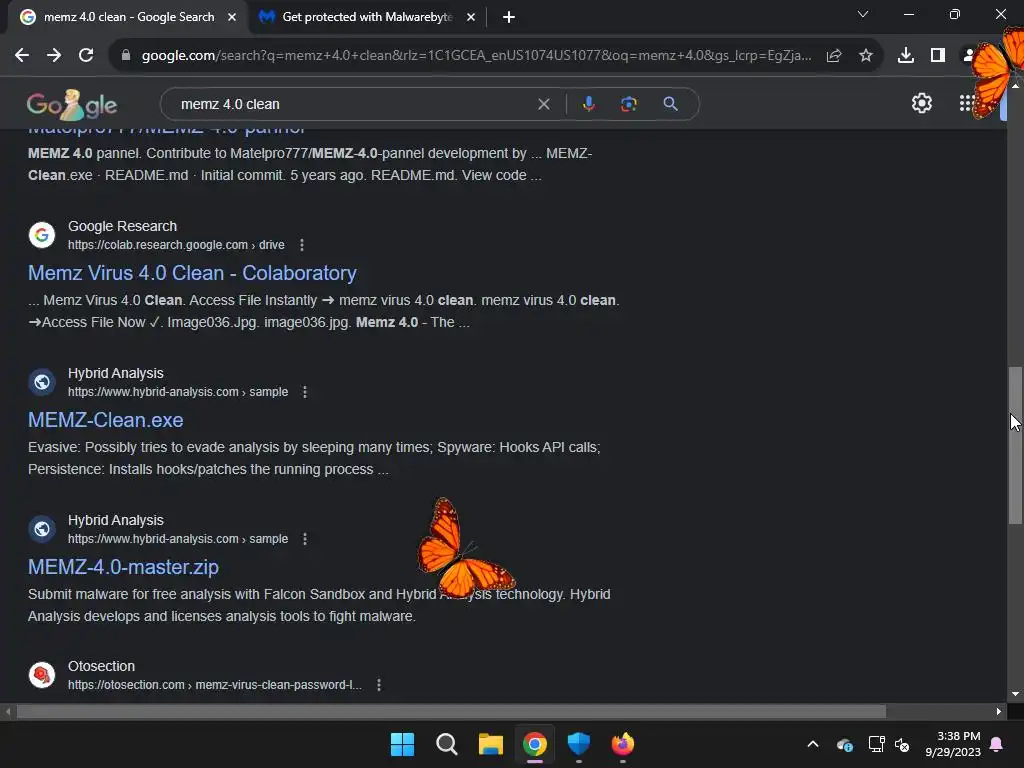This screenshot has width=1024, height=768.
Task: Open Firefox from the taskbar
Action: (x=622, y=744)
